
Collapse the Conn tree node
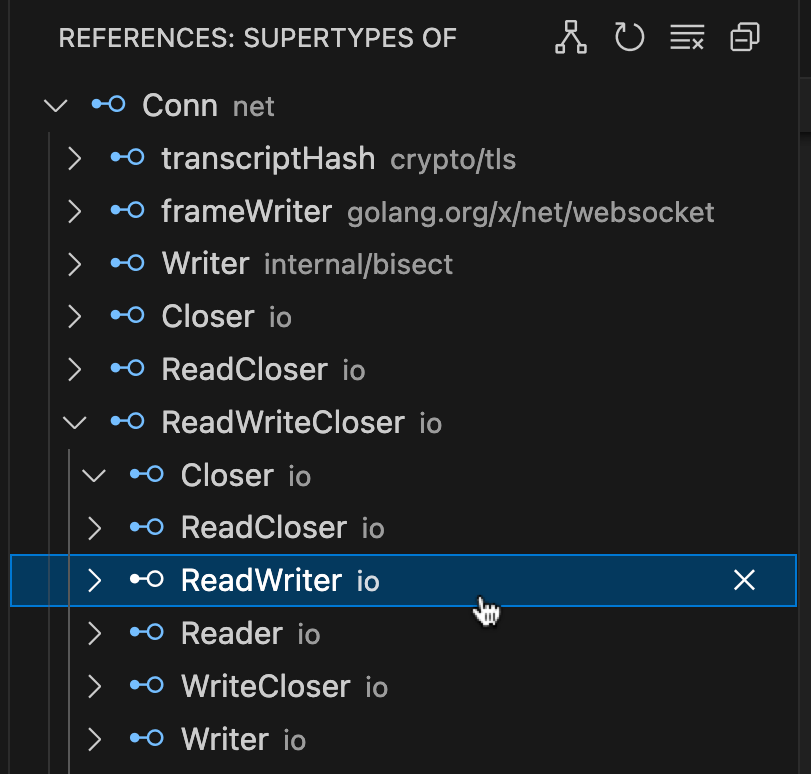tap(55, 105)
